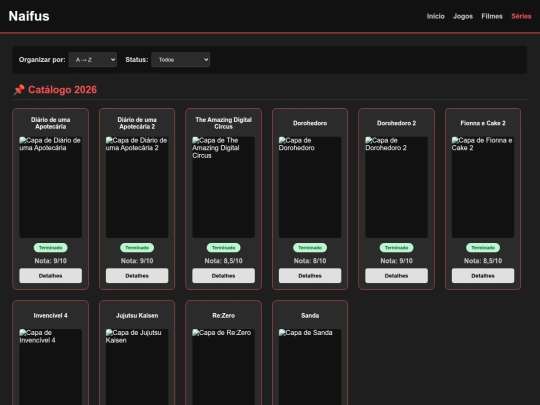540x405 pixels.
Task: Click the Diário de uma Apotecária 2 cover
Action: [137, 187]
